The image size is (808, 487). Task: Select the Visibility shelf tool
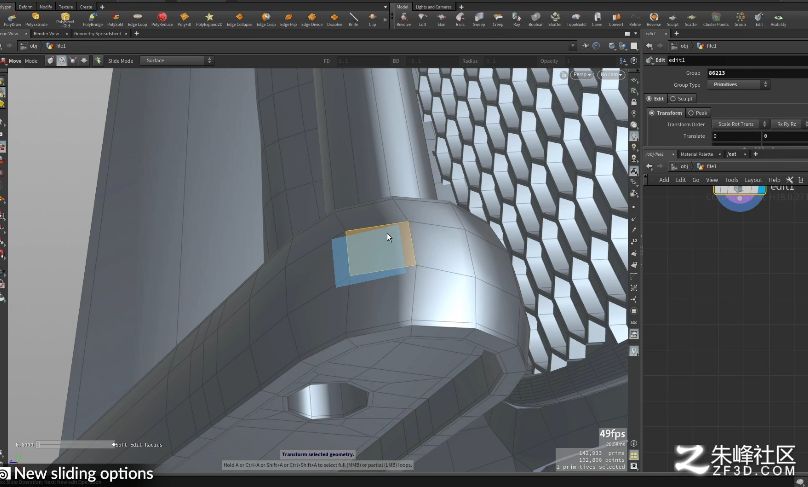pos(778,20)
